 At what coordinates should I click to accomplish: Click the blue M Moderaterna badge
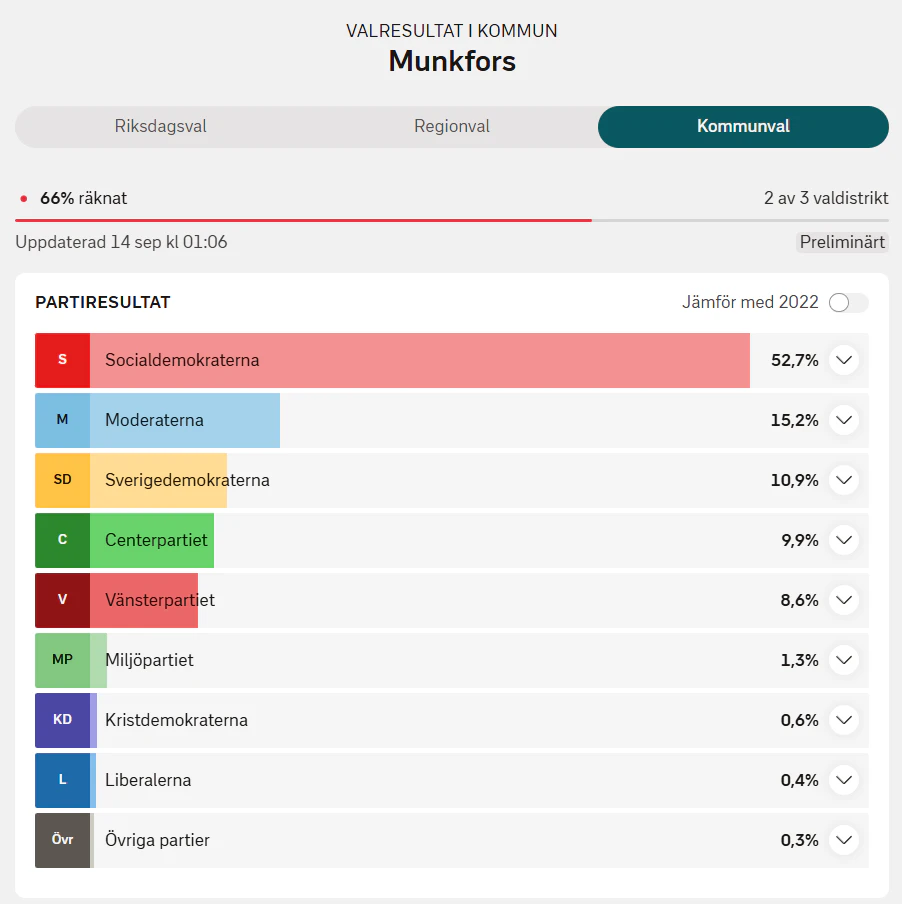(62, 420)
